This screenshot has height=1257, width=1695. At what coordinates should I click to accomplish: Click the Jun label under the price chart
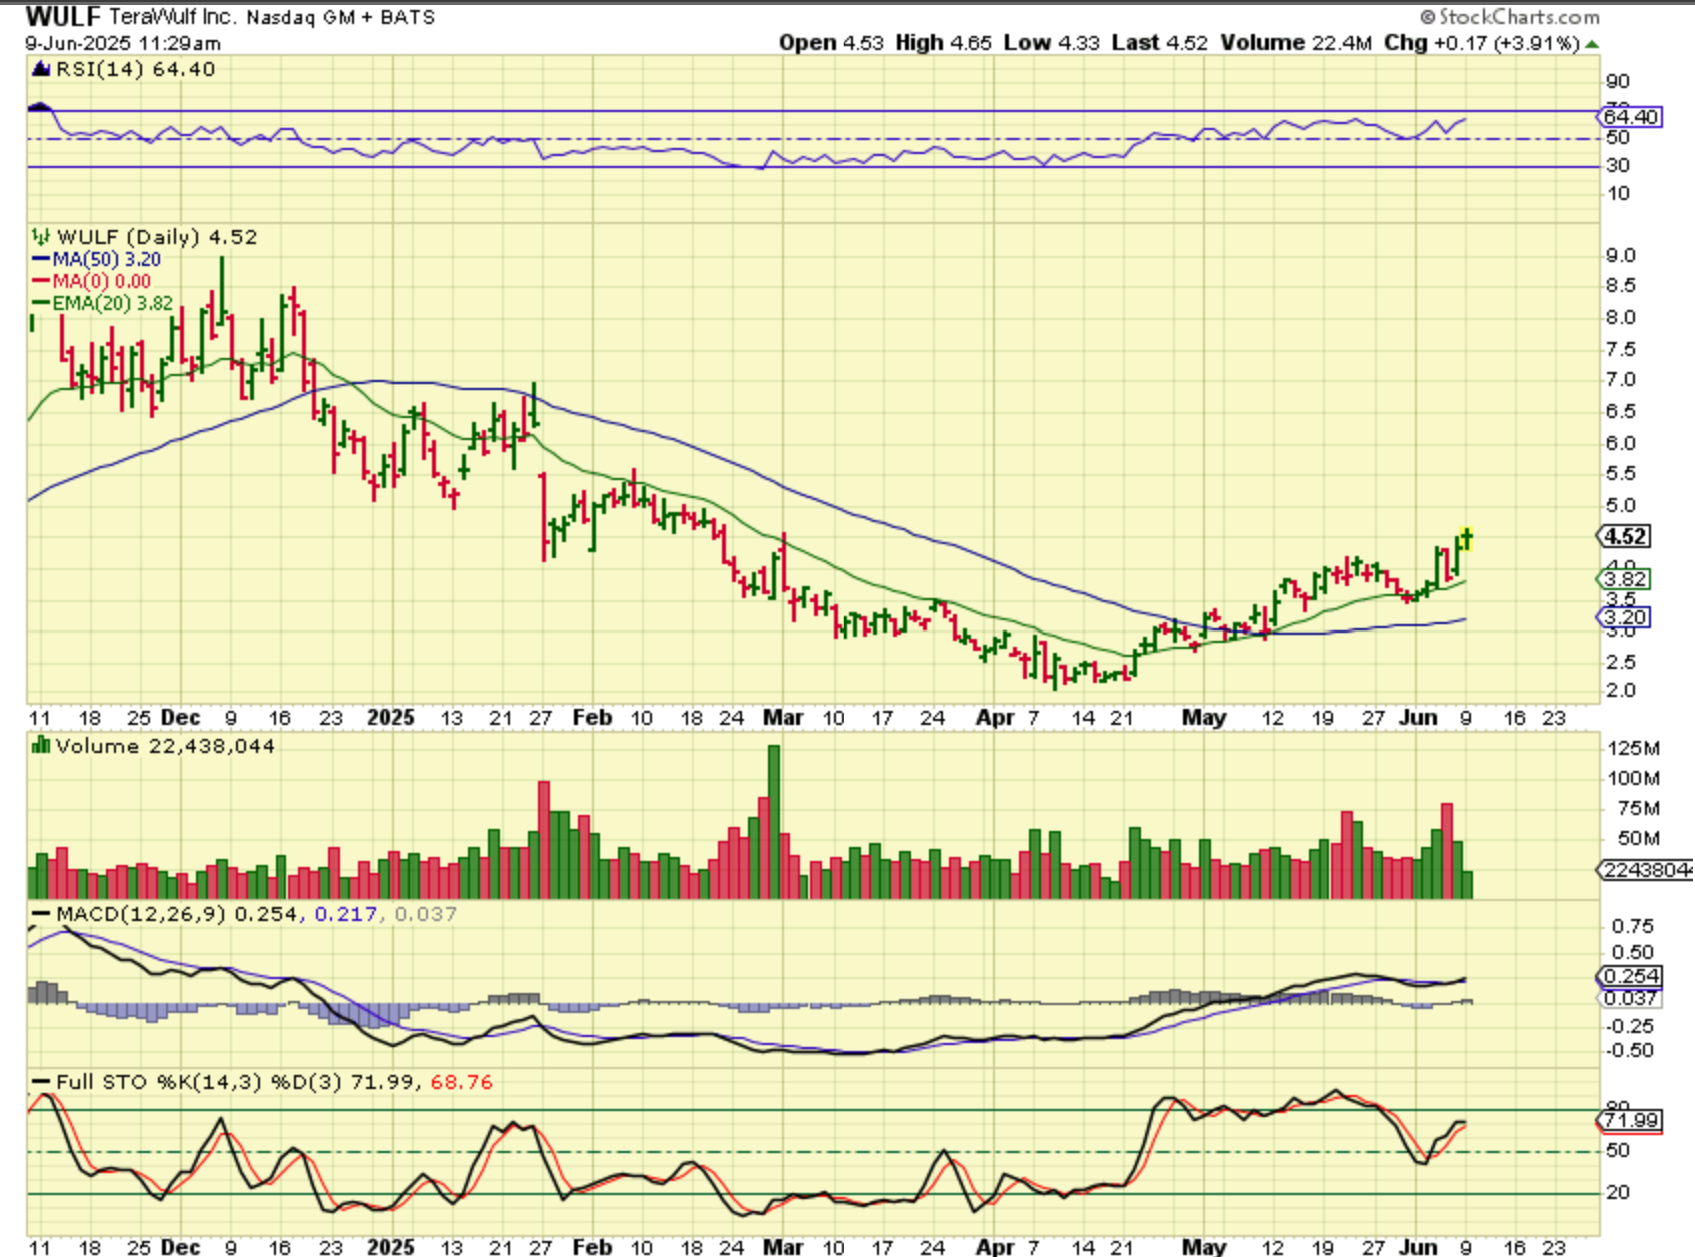click(1418, 718)
